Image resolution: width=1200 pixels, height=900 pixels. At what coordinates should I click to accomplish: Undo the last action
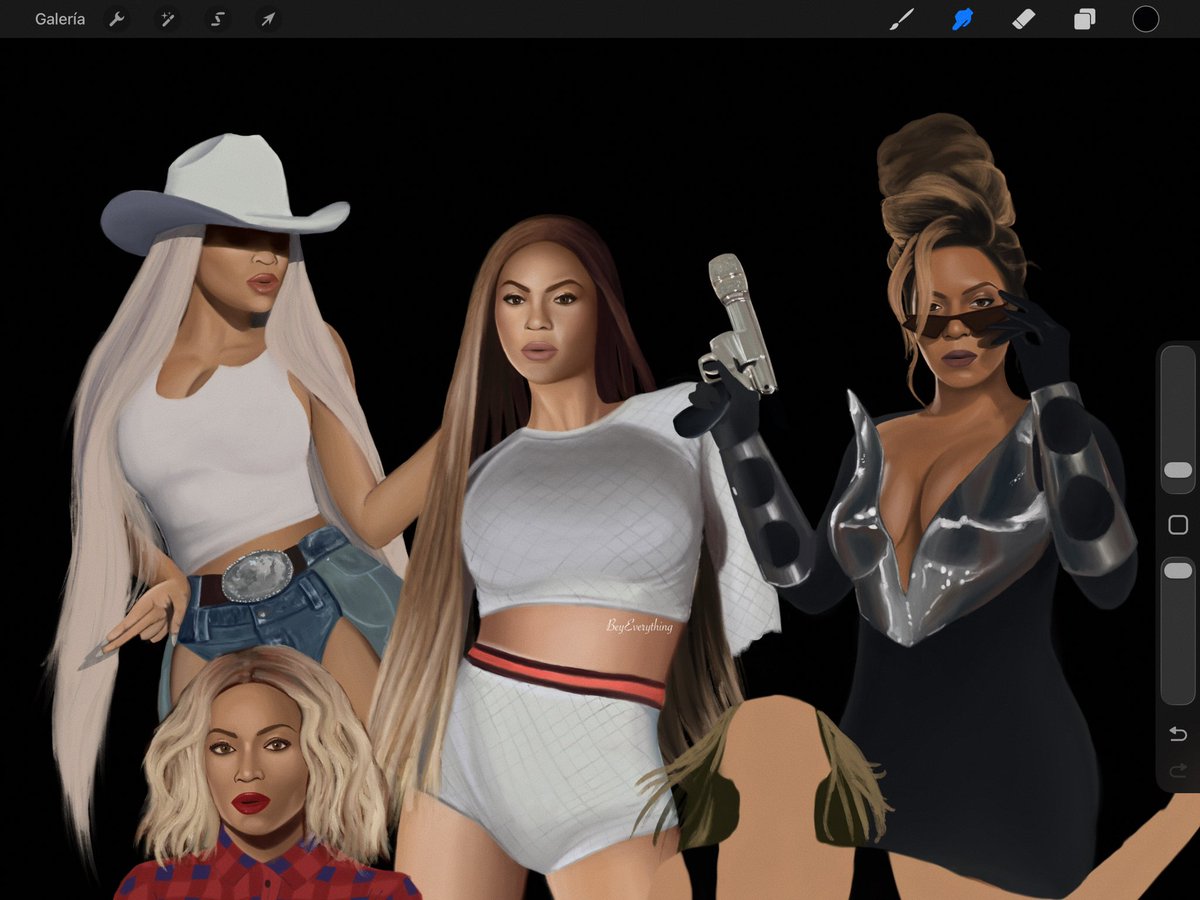[x=1178, y=735]
